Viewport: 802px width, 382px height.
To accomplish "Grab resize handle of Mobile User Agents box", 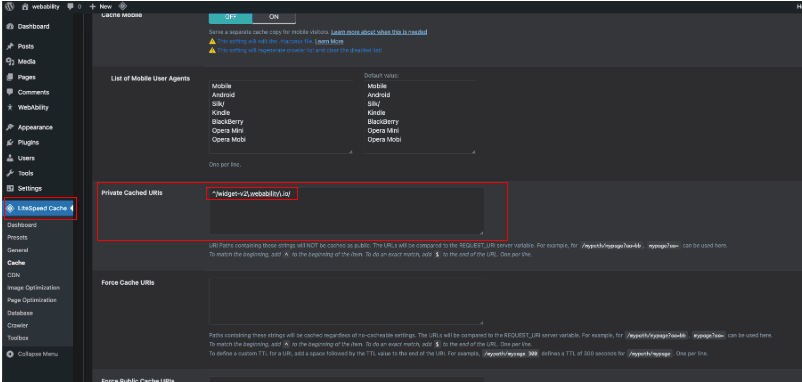I will [350, 151].
